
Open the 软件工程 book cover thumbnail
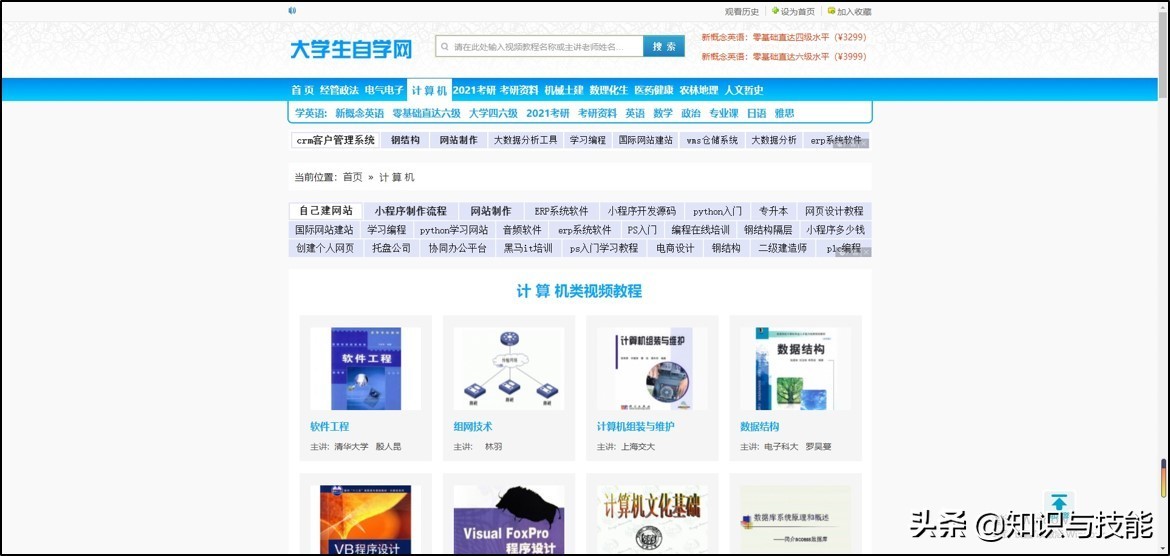[366, 368]
